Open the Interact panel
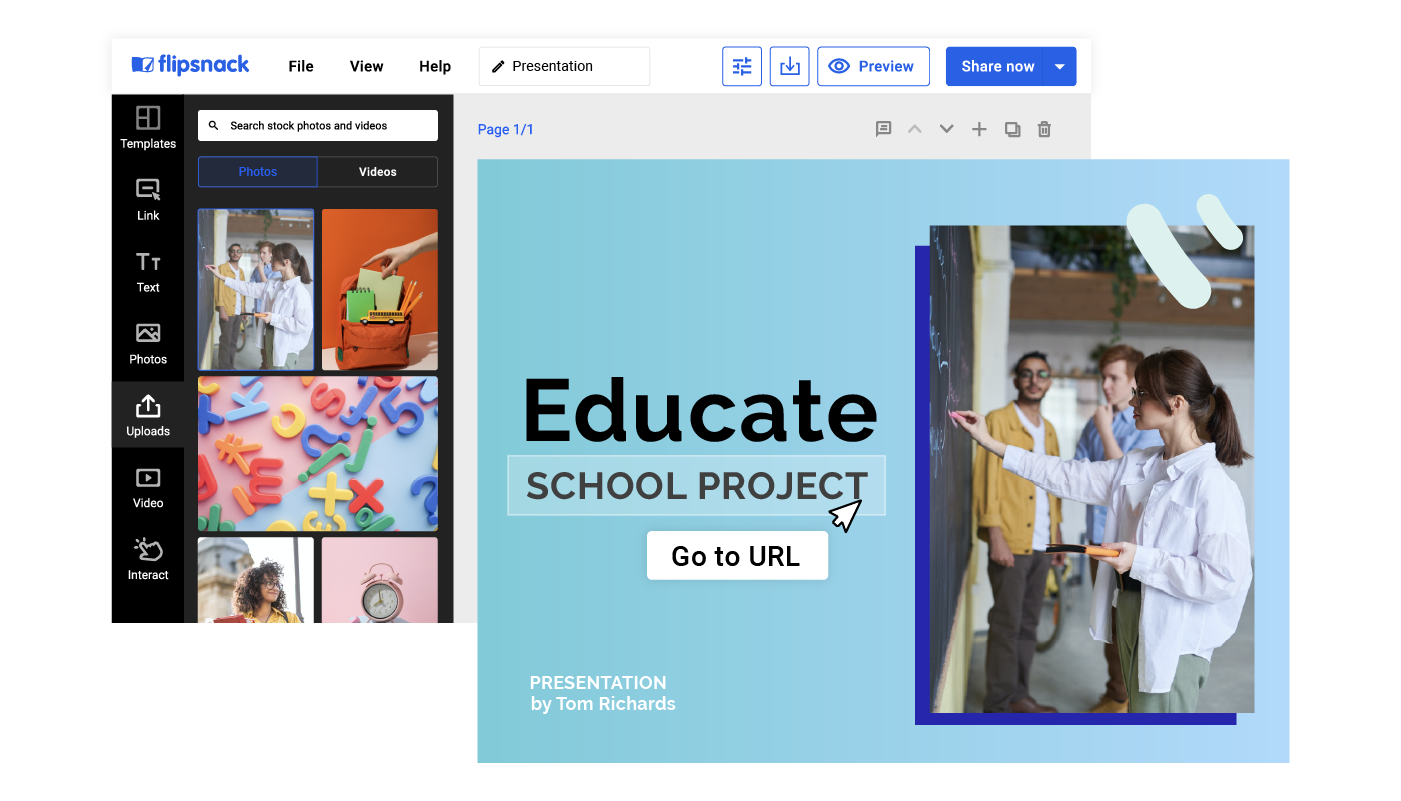Image resolution: width=1401 pixels, height=801 pixels. pos(147,558)
